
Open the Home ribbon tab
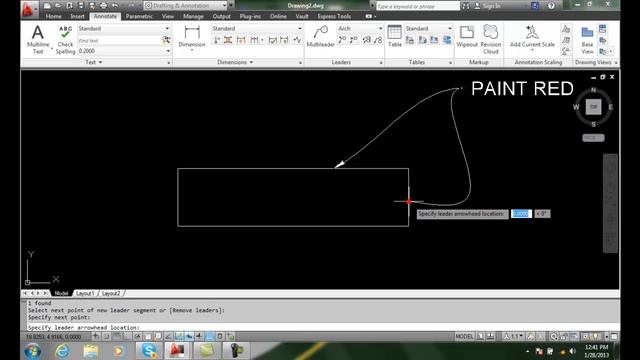click(53, 16)
